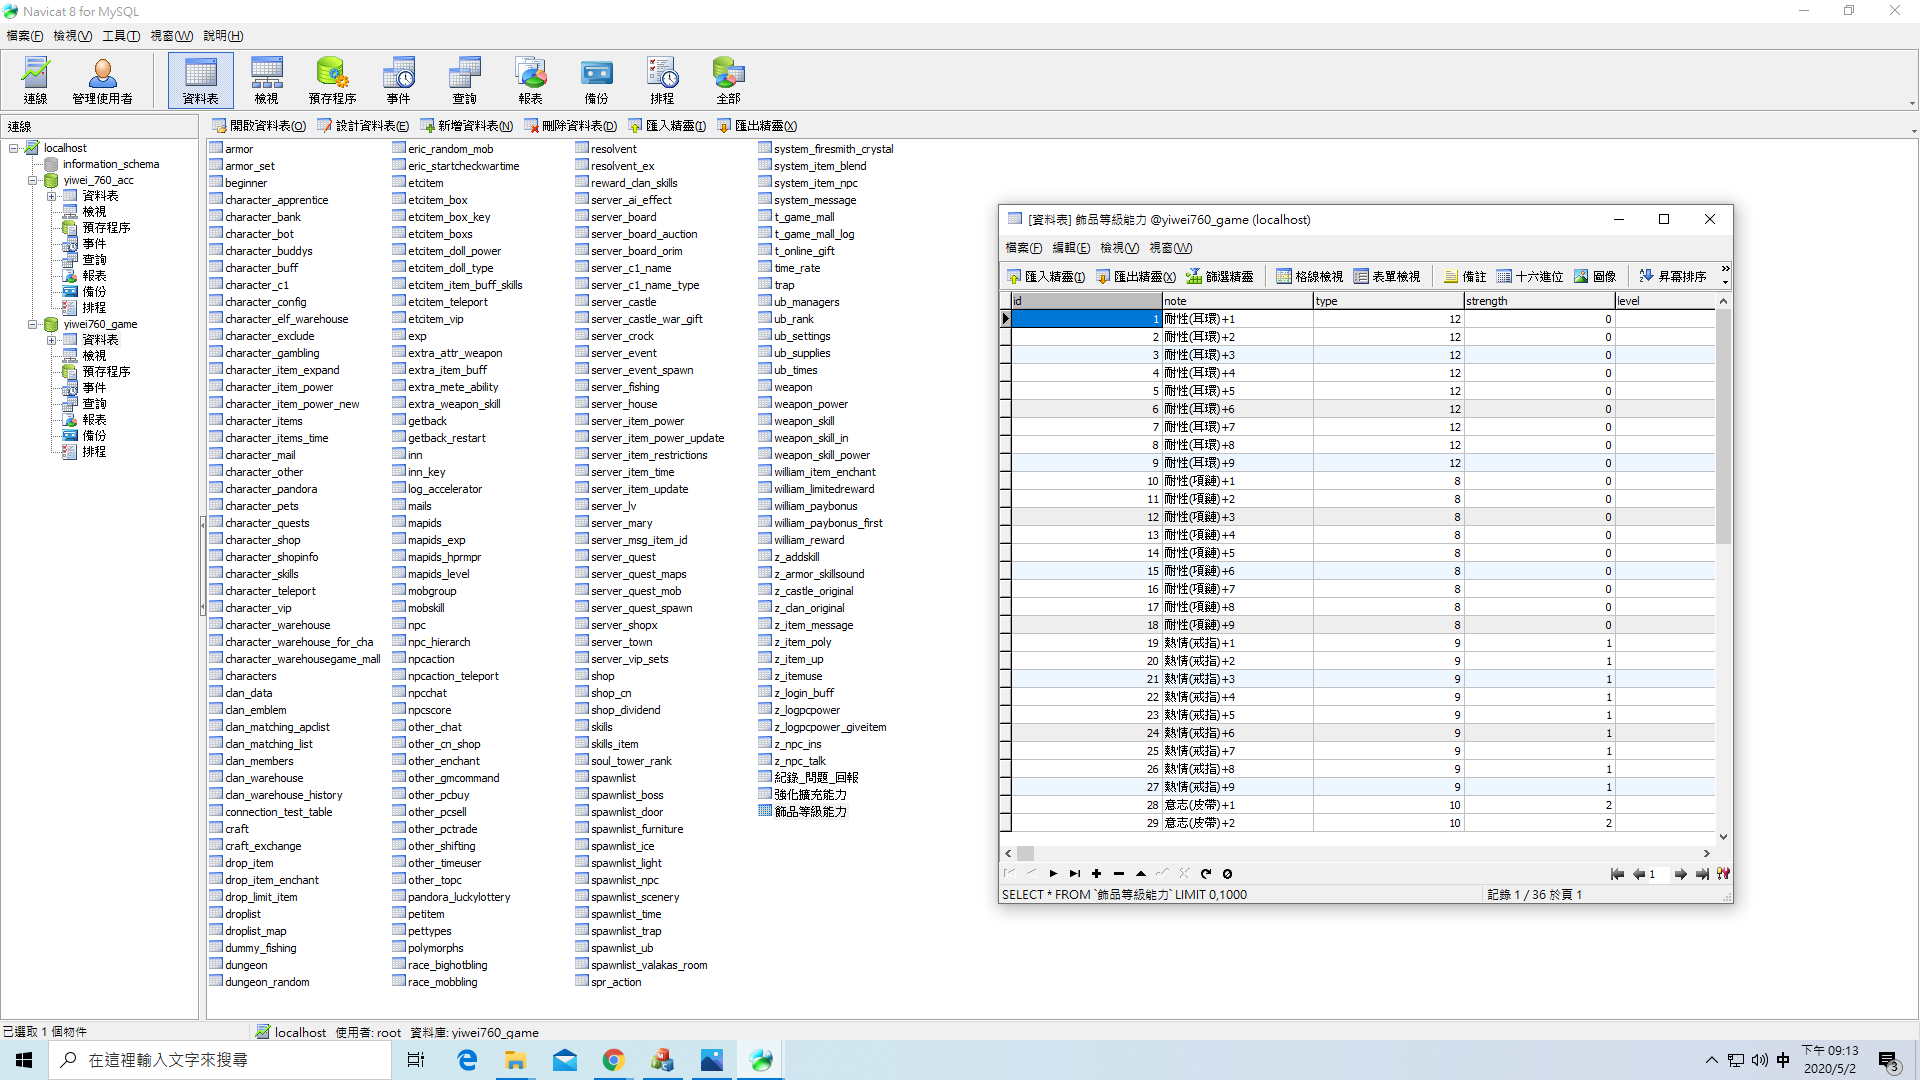Switch to 格線檢視 grid view
This screenshot has width=1920, height=1080.
coord(1310,277)
